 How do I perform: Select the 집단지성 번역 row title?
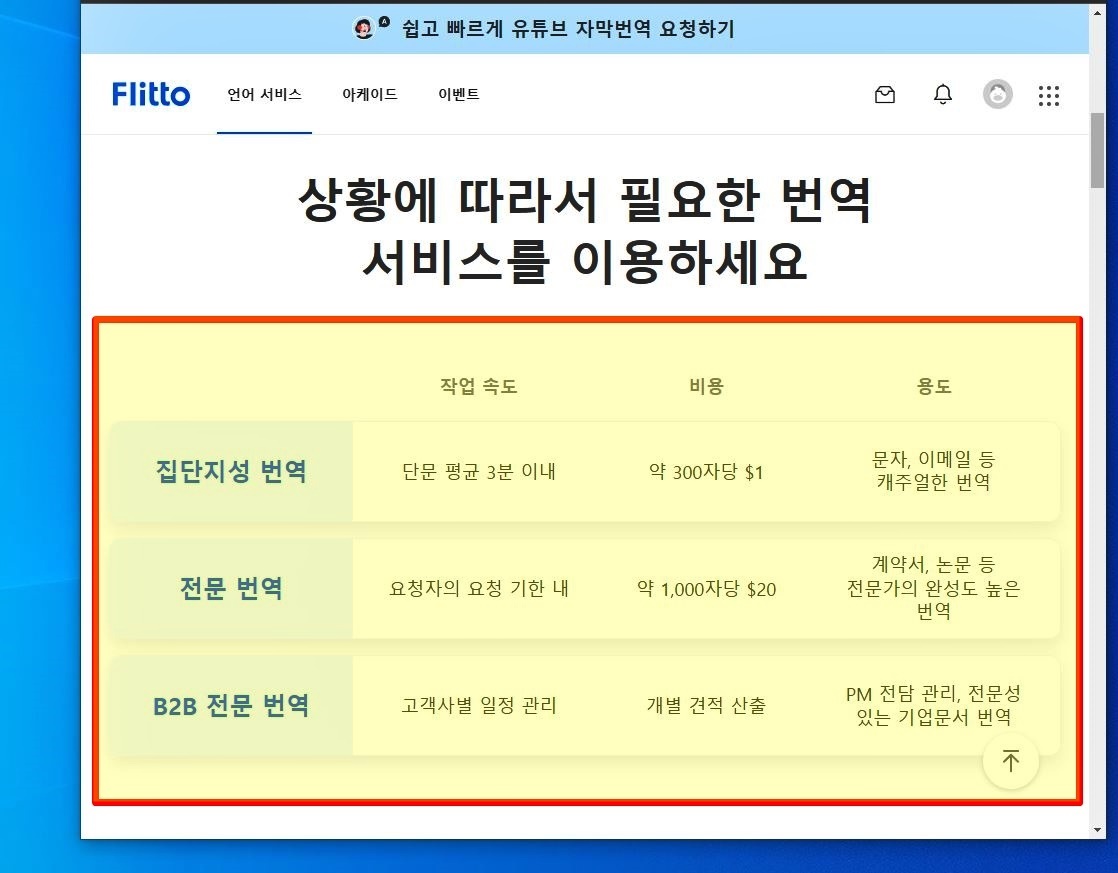point(231,471)
